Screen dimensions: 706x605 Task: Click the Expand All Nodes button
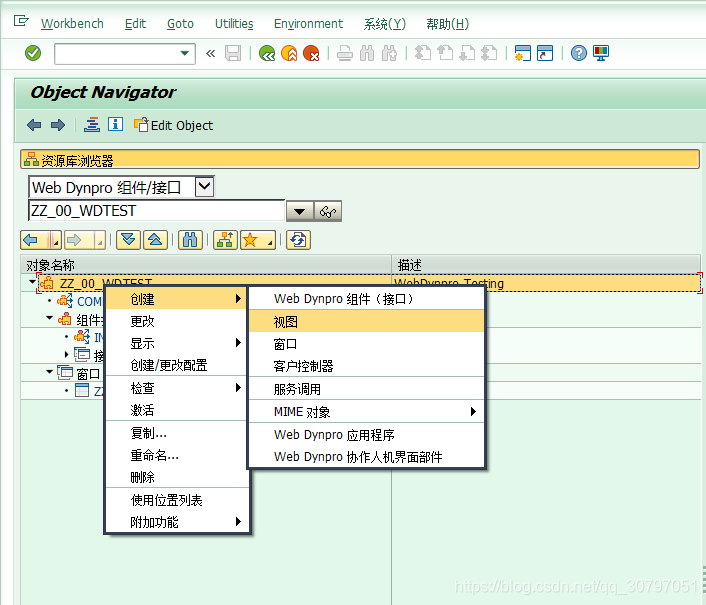[128, 240]
